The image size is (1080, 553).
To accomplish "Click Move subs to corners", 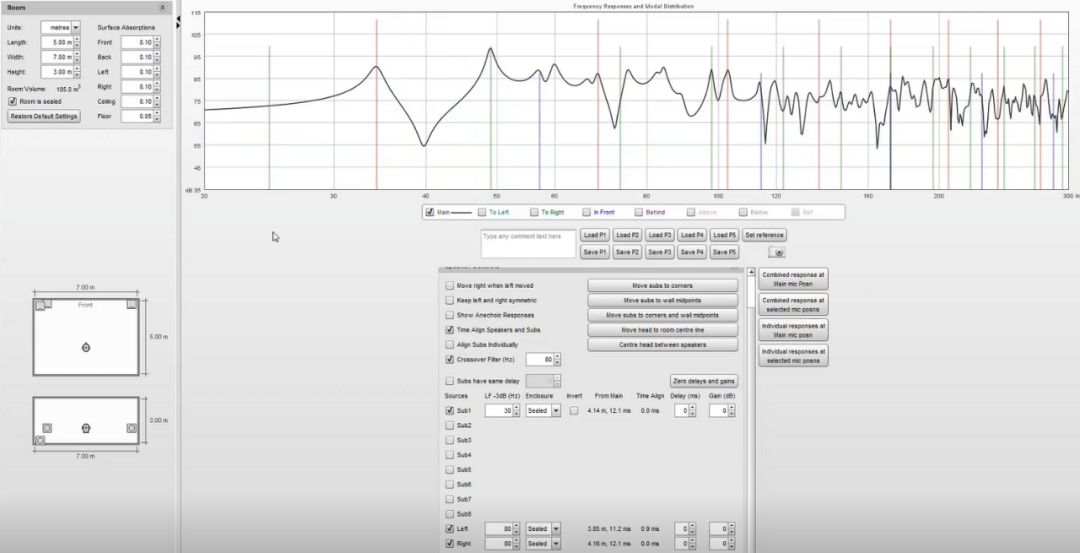I will [663, 285].
